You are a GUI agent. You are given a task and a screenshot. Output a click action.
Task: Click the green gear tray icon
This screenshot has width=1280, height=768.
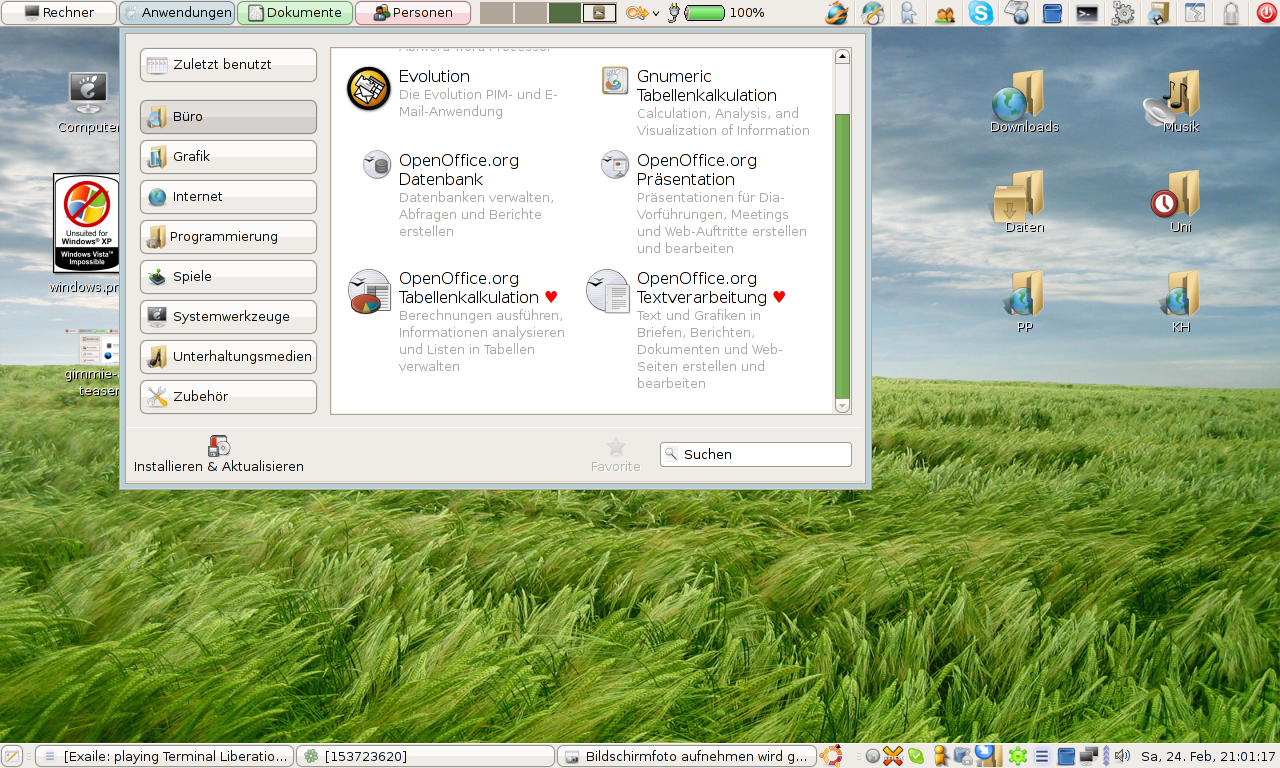point(1018,756)
